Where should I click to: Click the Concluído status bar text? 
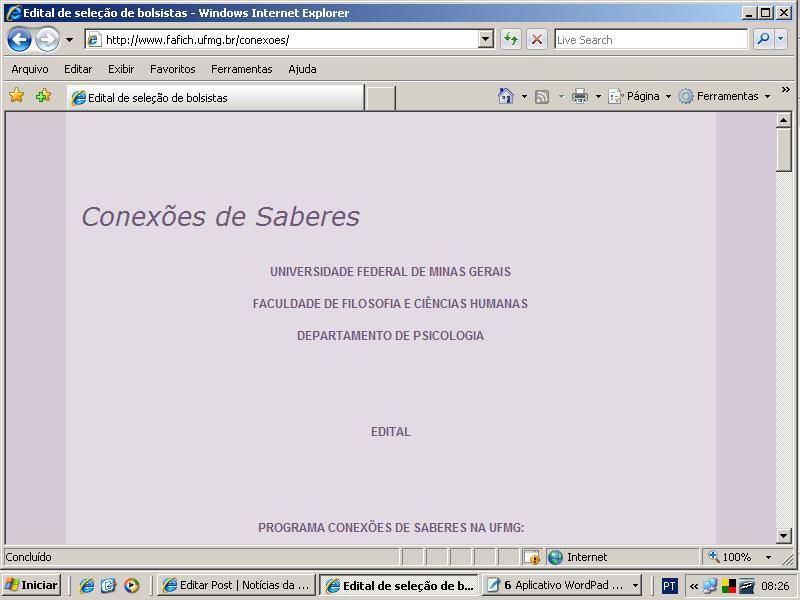(29, 557)
